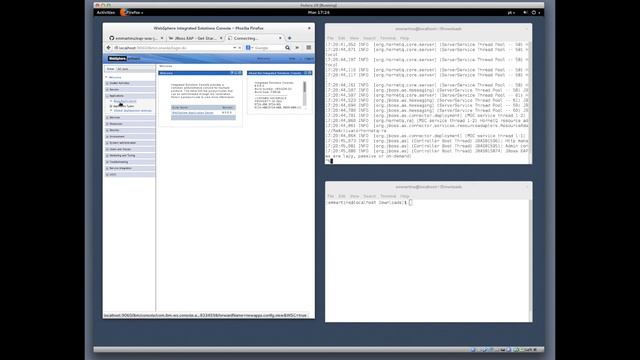Expand the Security section
The image size is (640, 360).
coord(130,130)
